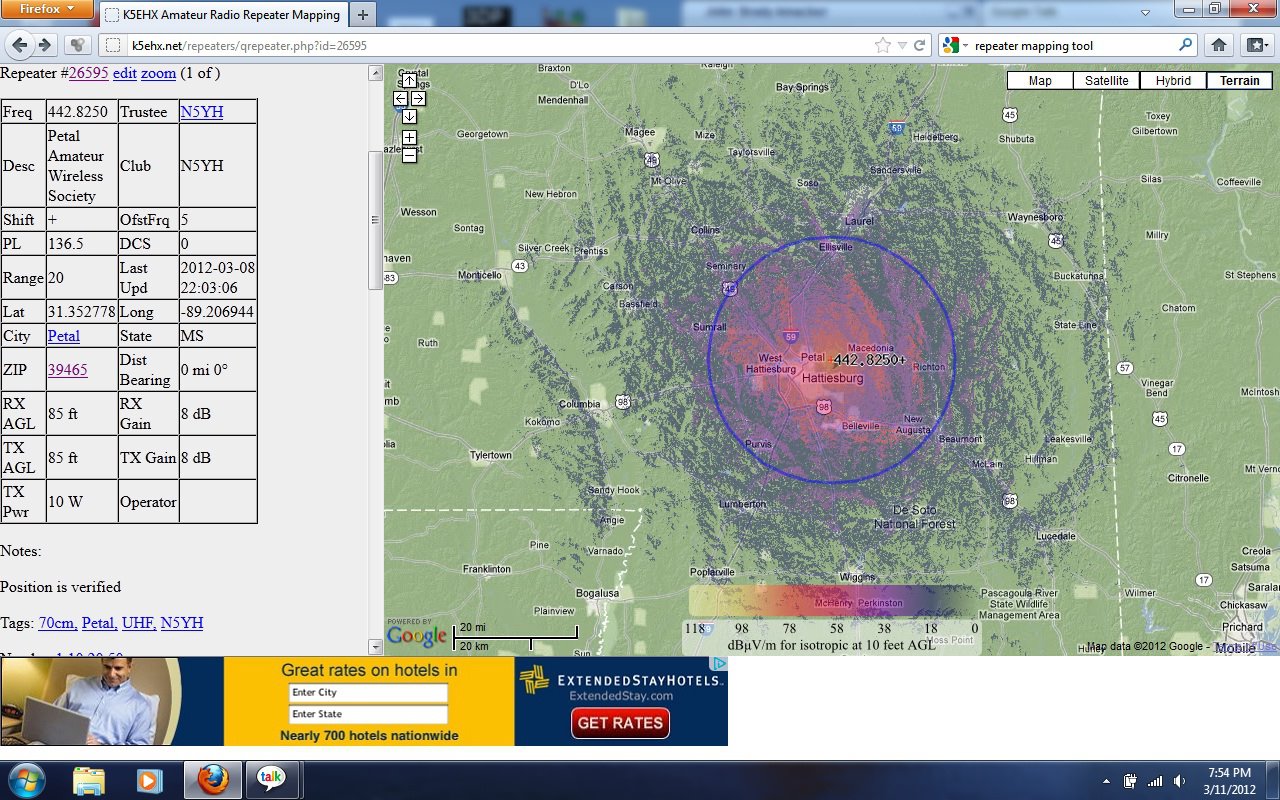Image resolution: width=1280 pixels, height=800 pixels.
Task: Pan the map right with arrow control
Action: click(x=418, y=98)
